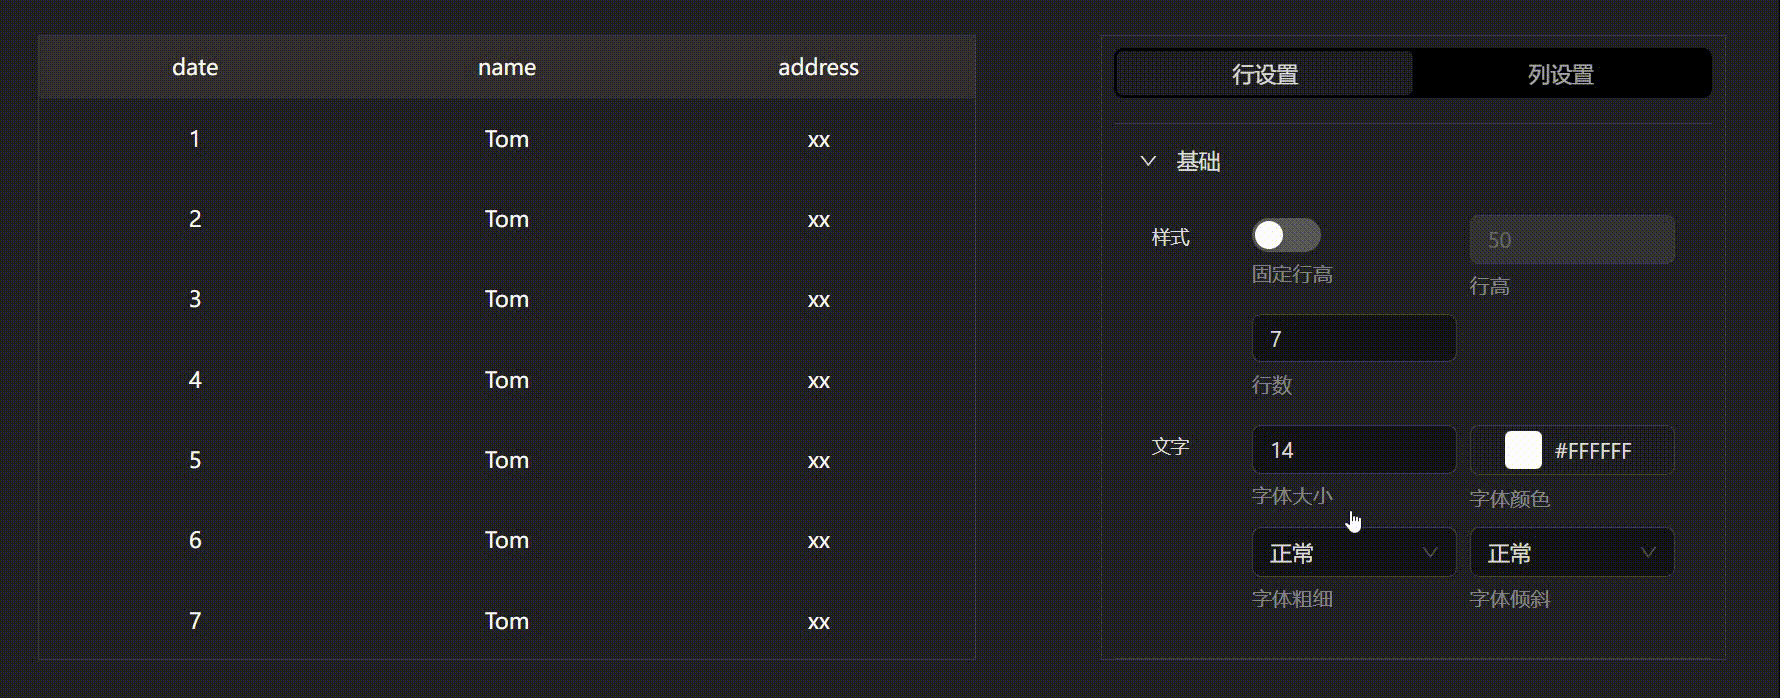Click the 字体倾斜 dropdown arrow icon
The height and width of the screenshot is (698, 1780).
(x=1648, y=553)
